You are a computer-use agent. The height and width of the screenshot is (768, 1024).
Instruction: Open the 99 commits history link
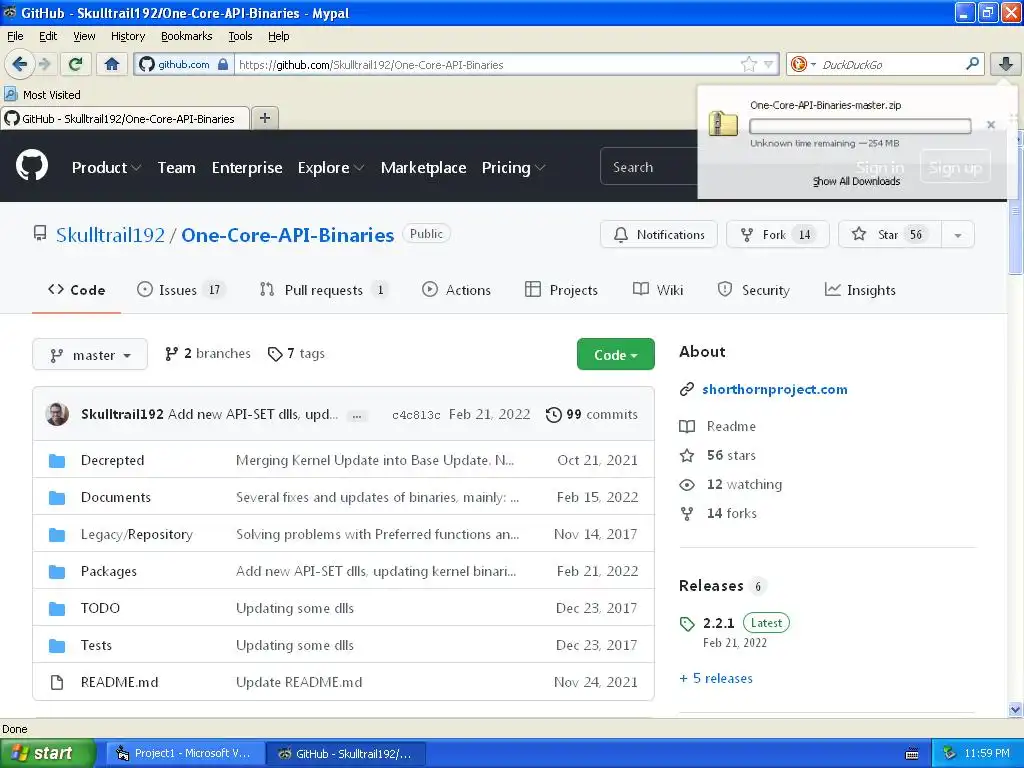point(592,415)
